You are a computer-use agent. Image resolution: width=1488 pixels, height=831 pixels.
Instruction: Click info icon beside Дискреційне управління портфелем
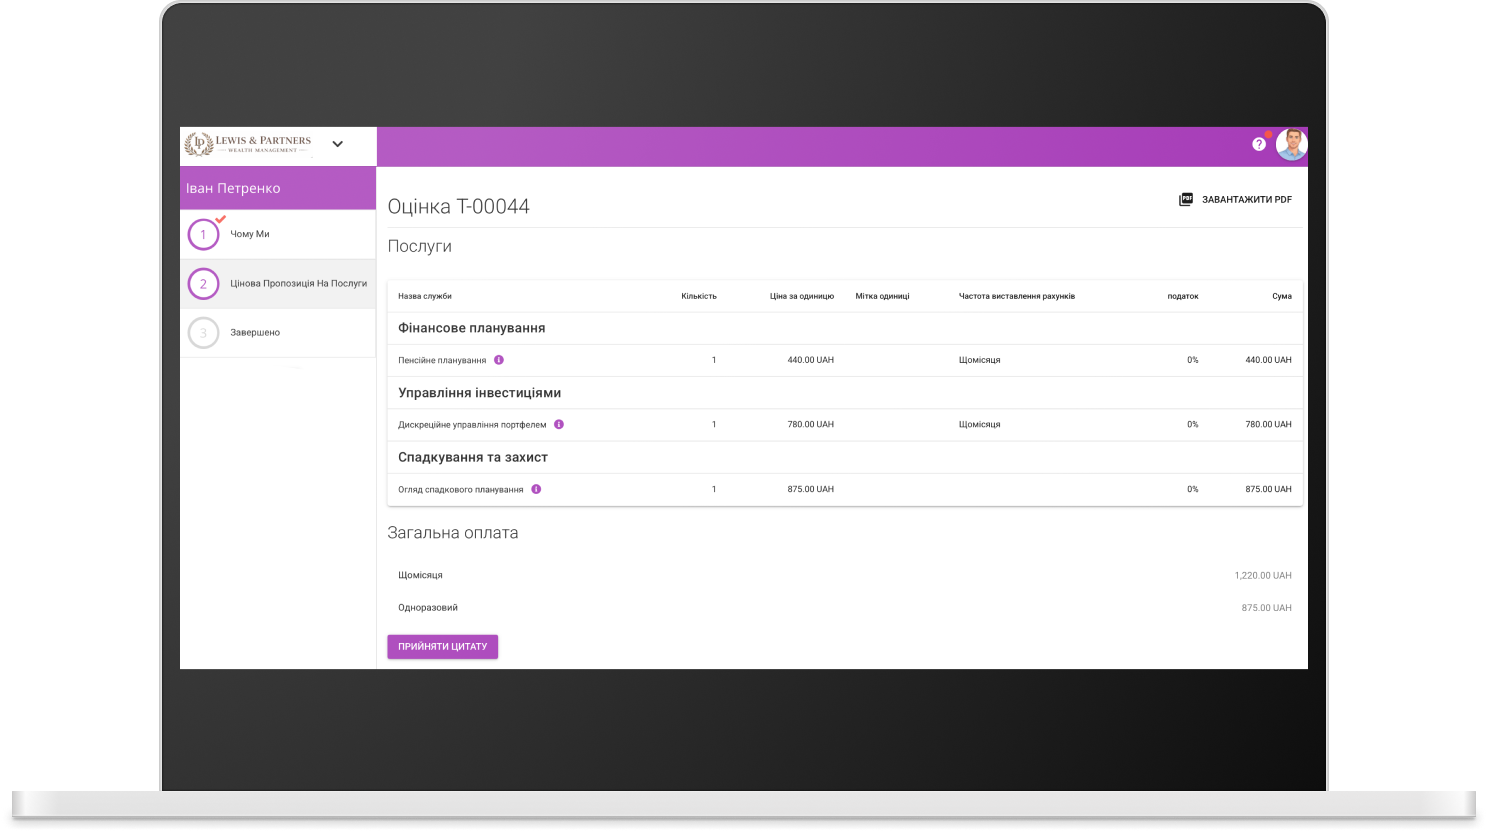point(559,424)
